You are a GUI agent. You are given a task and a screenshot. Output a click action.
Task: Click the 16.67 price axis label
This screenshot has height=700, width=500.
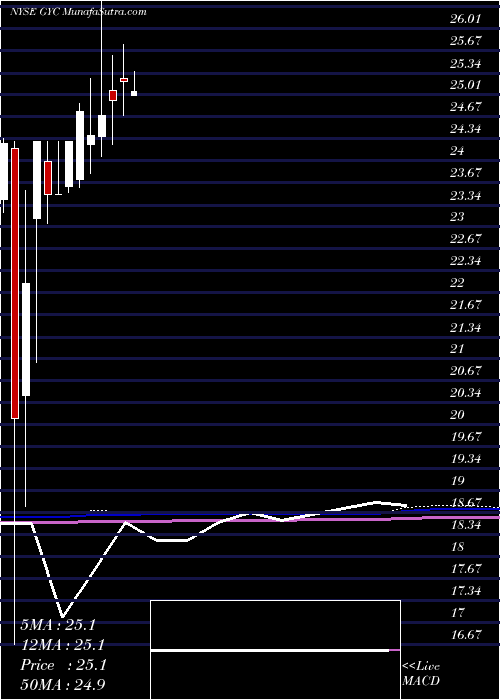click(466, 635)
